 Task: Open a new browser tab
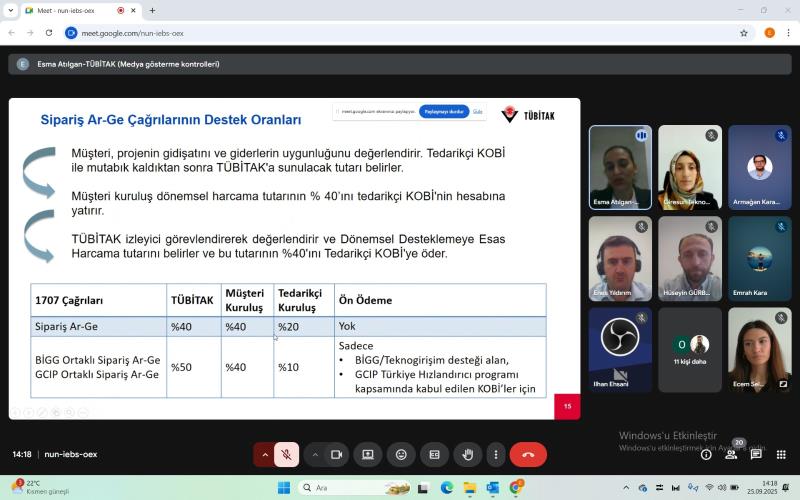[152, 10]
